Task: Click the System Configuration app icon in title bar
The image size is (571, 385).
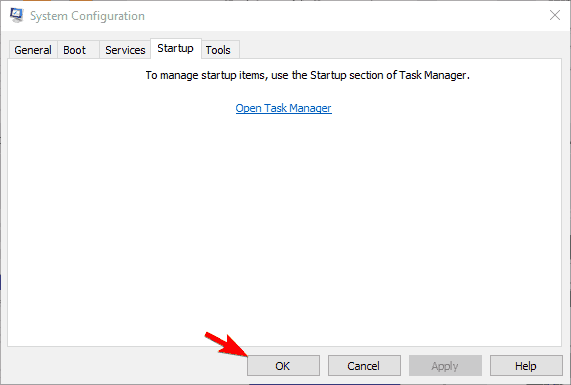Action: (16, 15)
